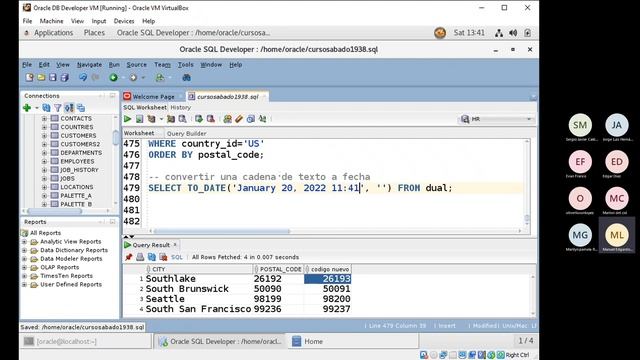
Task: Click the Refresh icon in Query Result
Action: (151, 257)
